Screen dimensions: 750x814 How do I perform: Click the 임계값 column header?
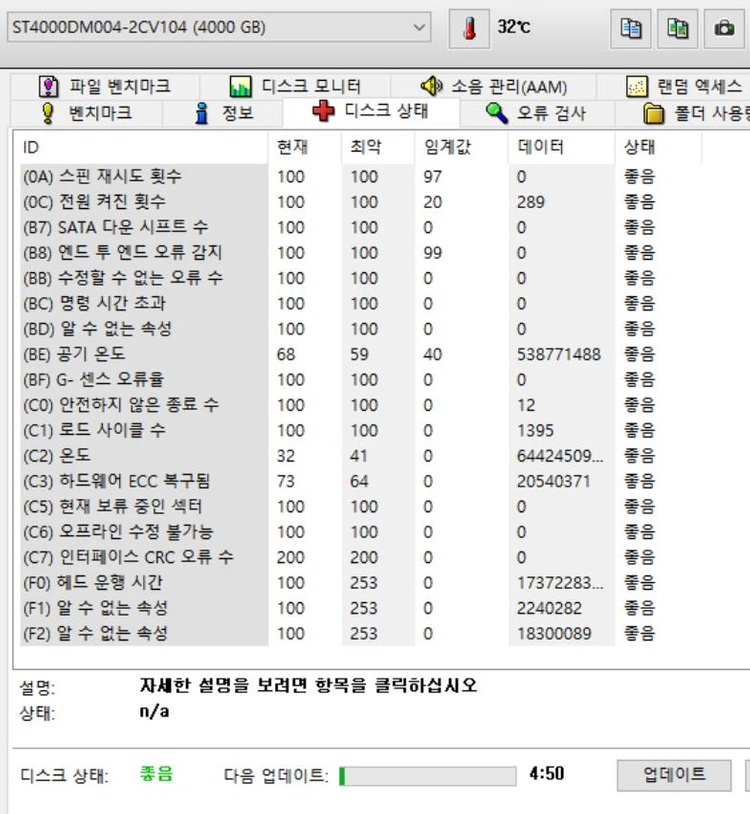coord(461,147)
